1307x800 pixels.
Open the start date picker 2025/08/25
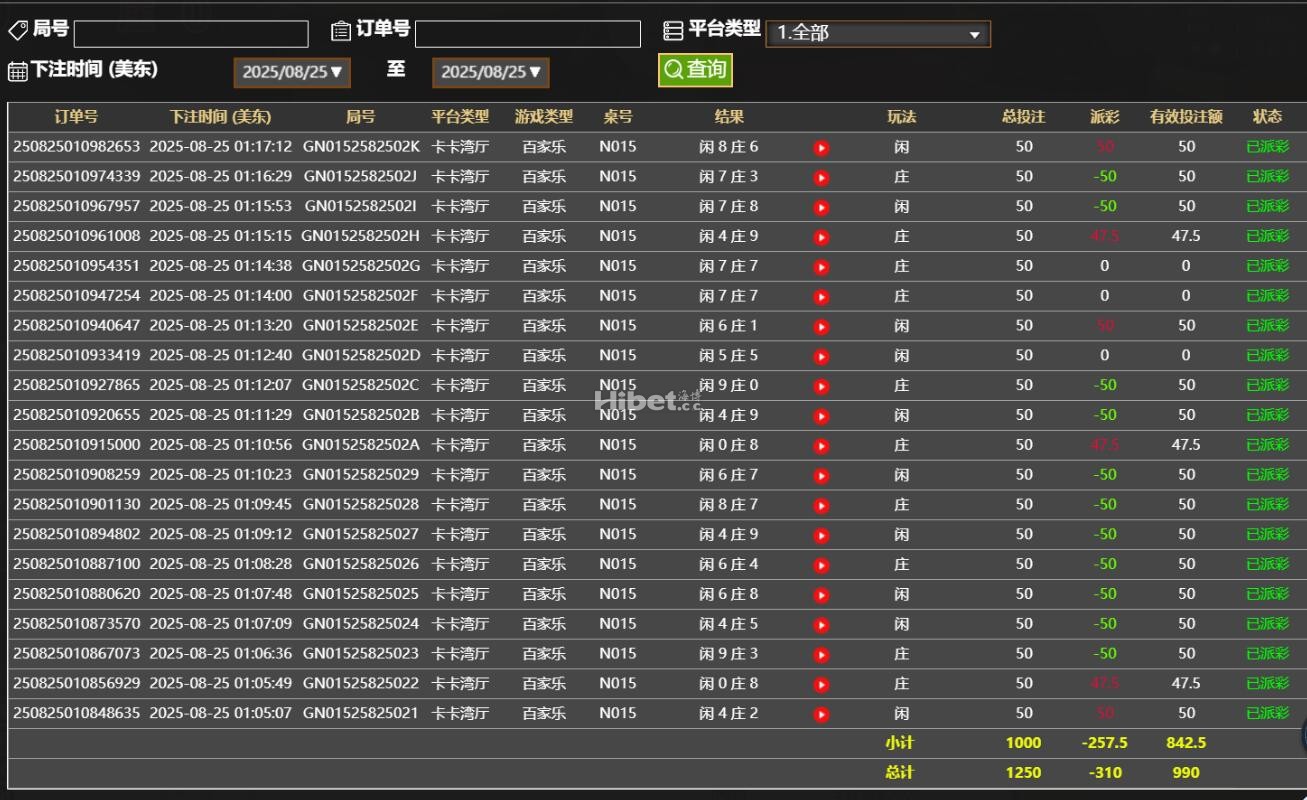292,72
